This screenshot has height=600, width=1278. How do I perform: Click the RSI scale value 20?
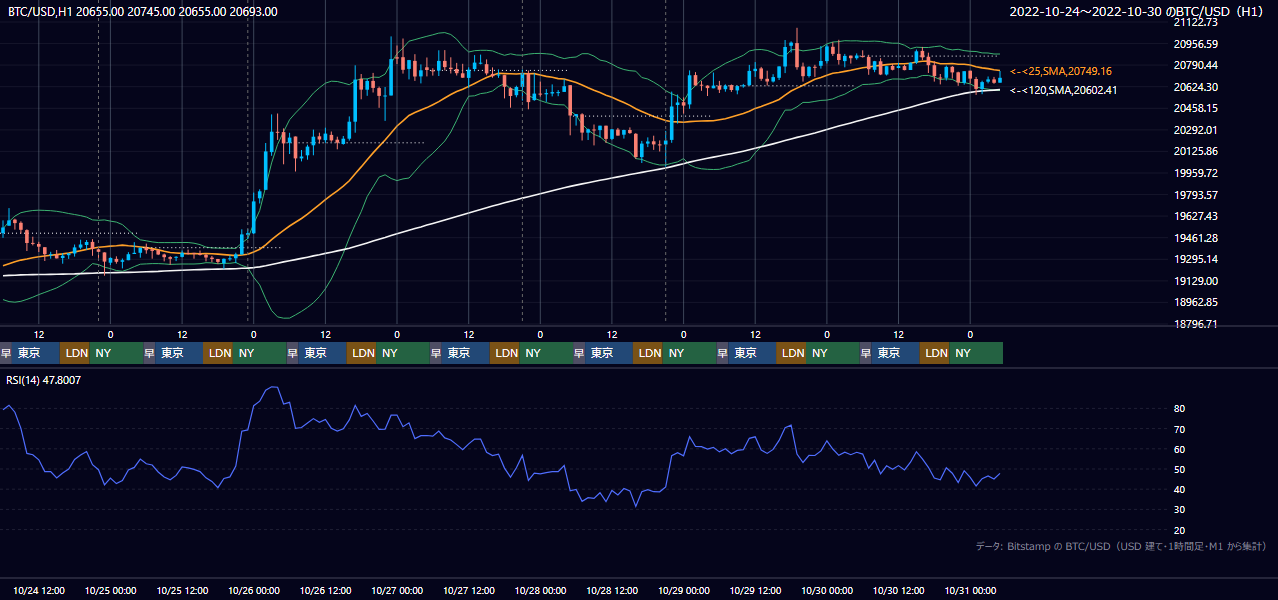coord(1180,530)
